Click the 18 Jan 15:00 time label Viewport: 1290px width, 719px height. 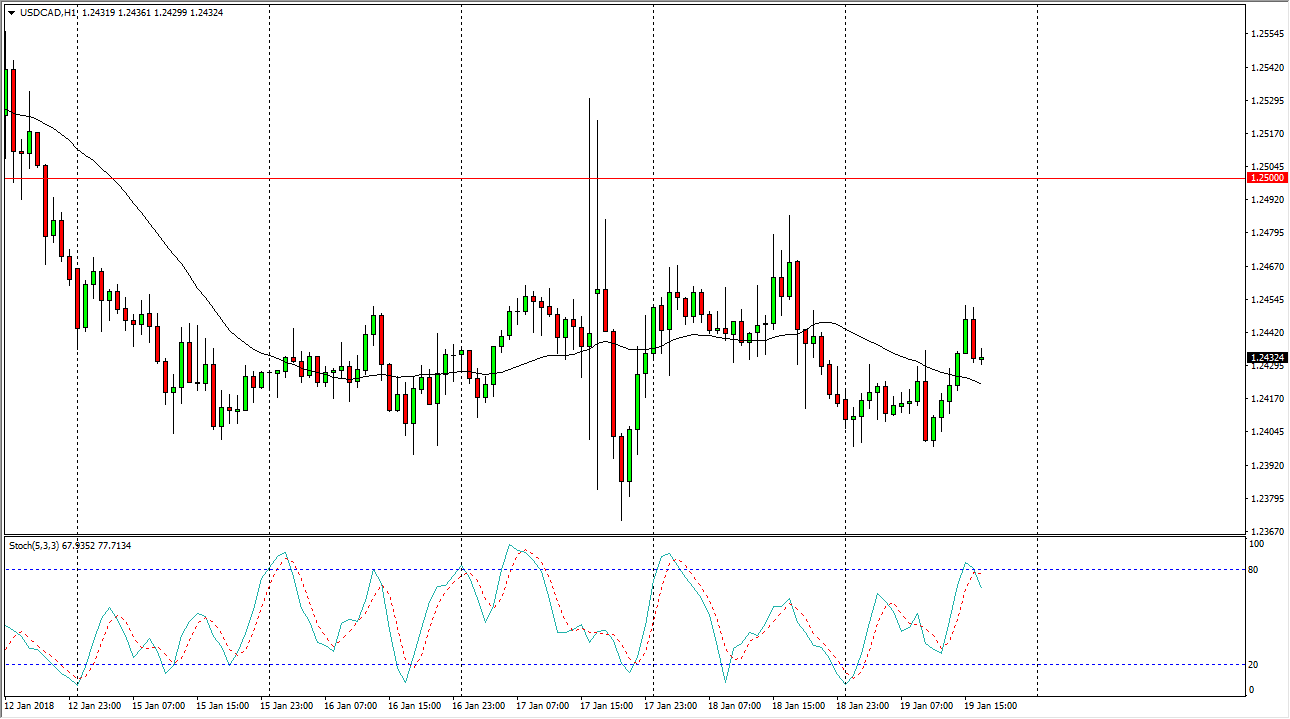(x=799, y=705)
